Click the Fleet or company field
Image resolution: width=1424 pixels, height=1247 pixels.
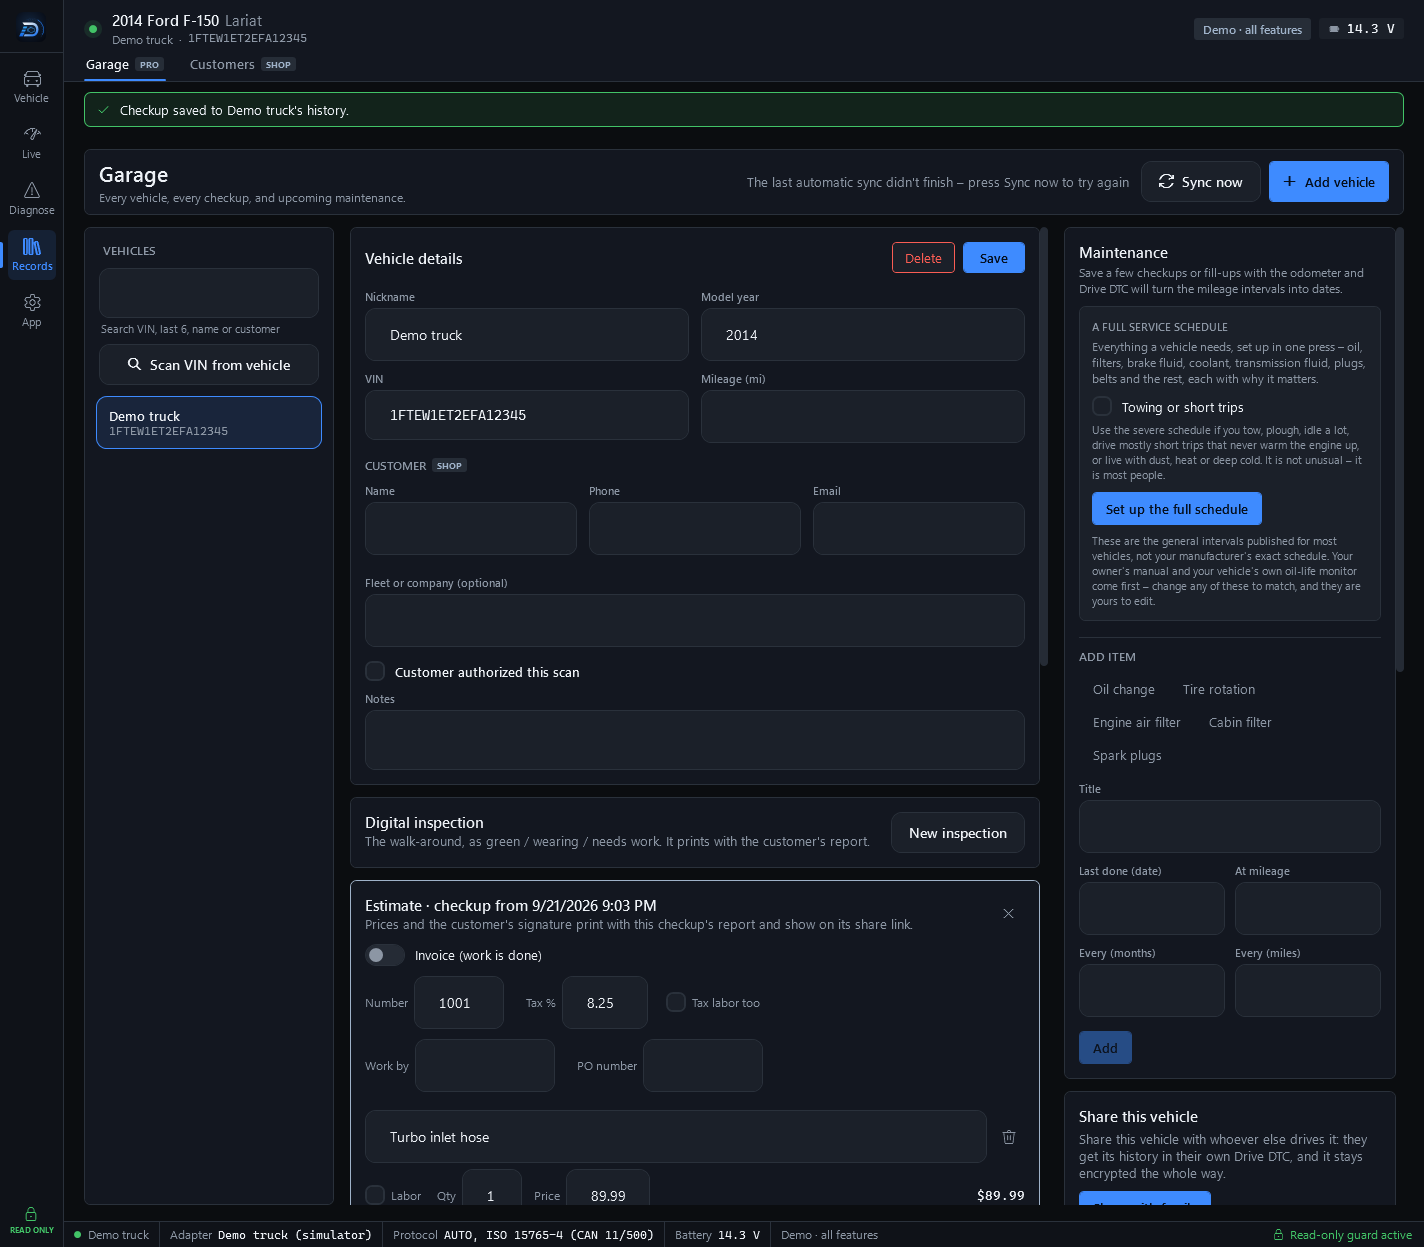(x=695, y=620)
